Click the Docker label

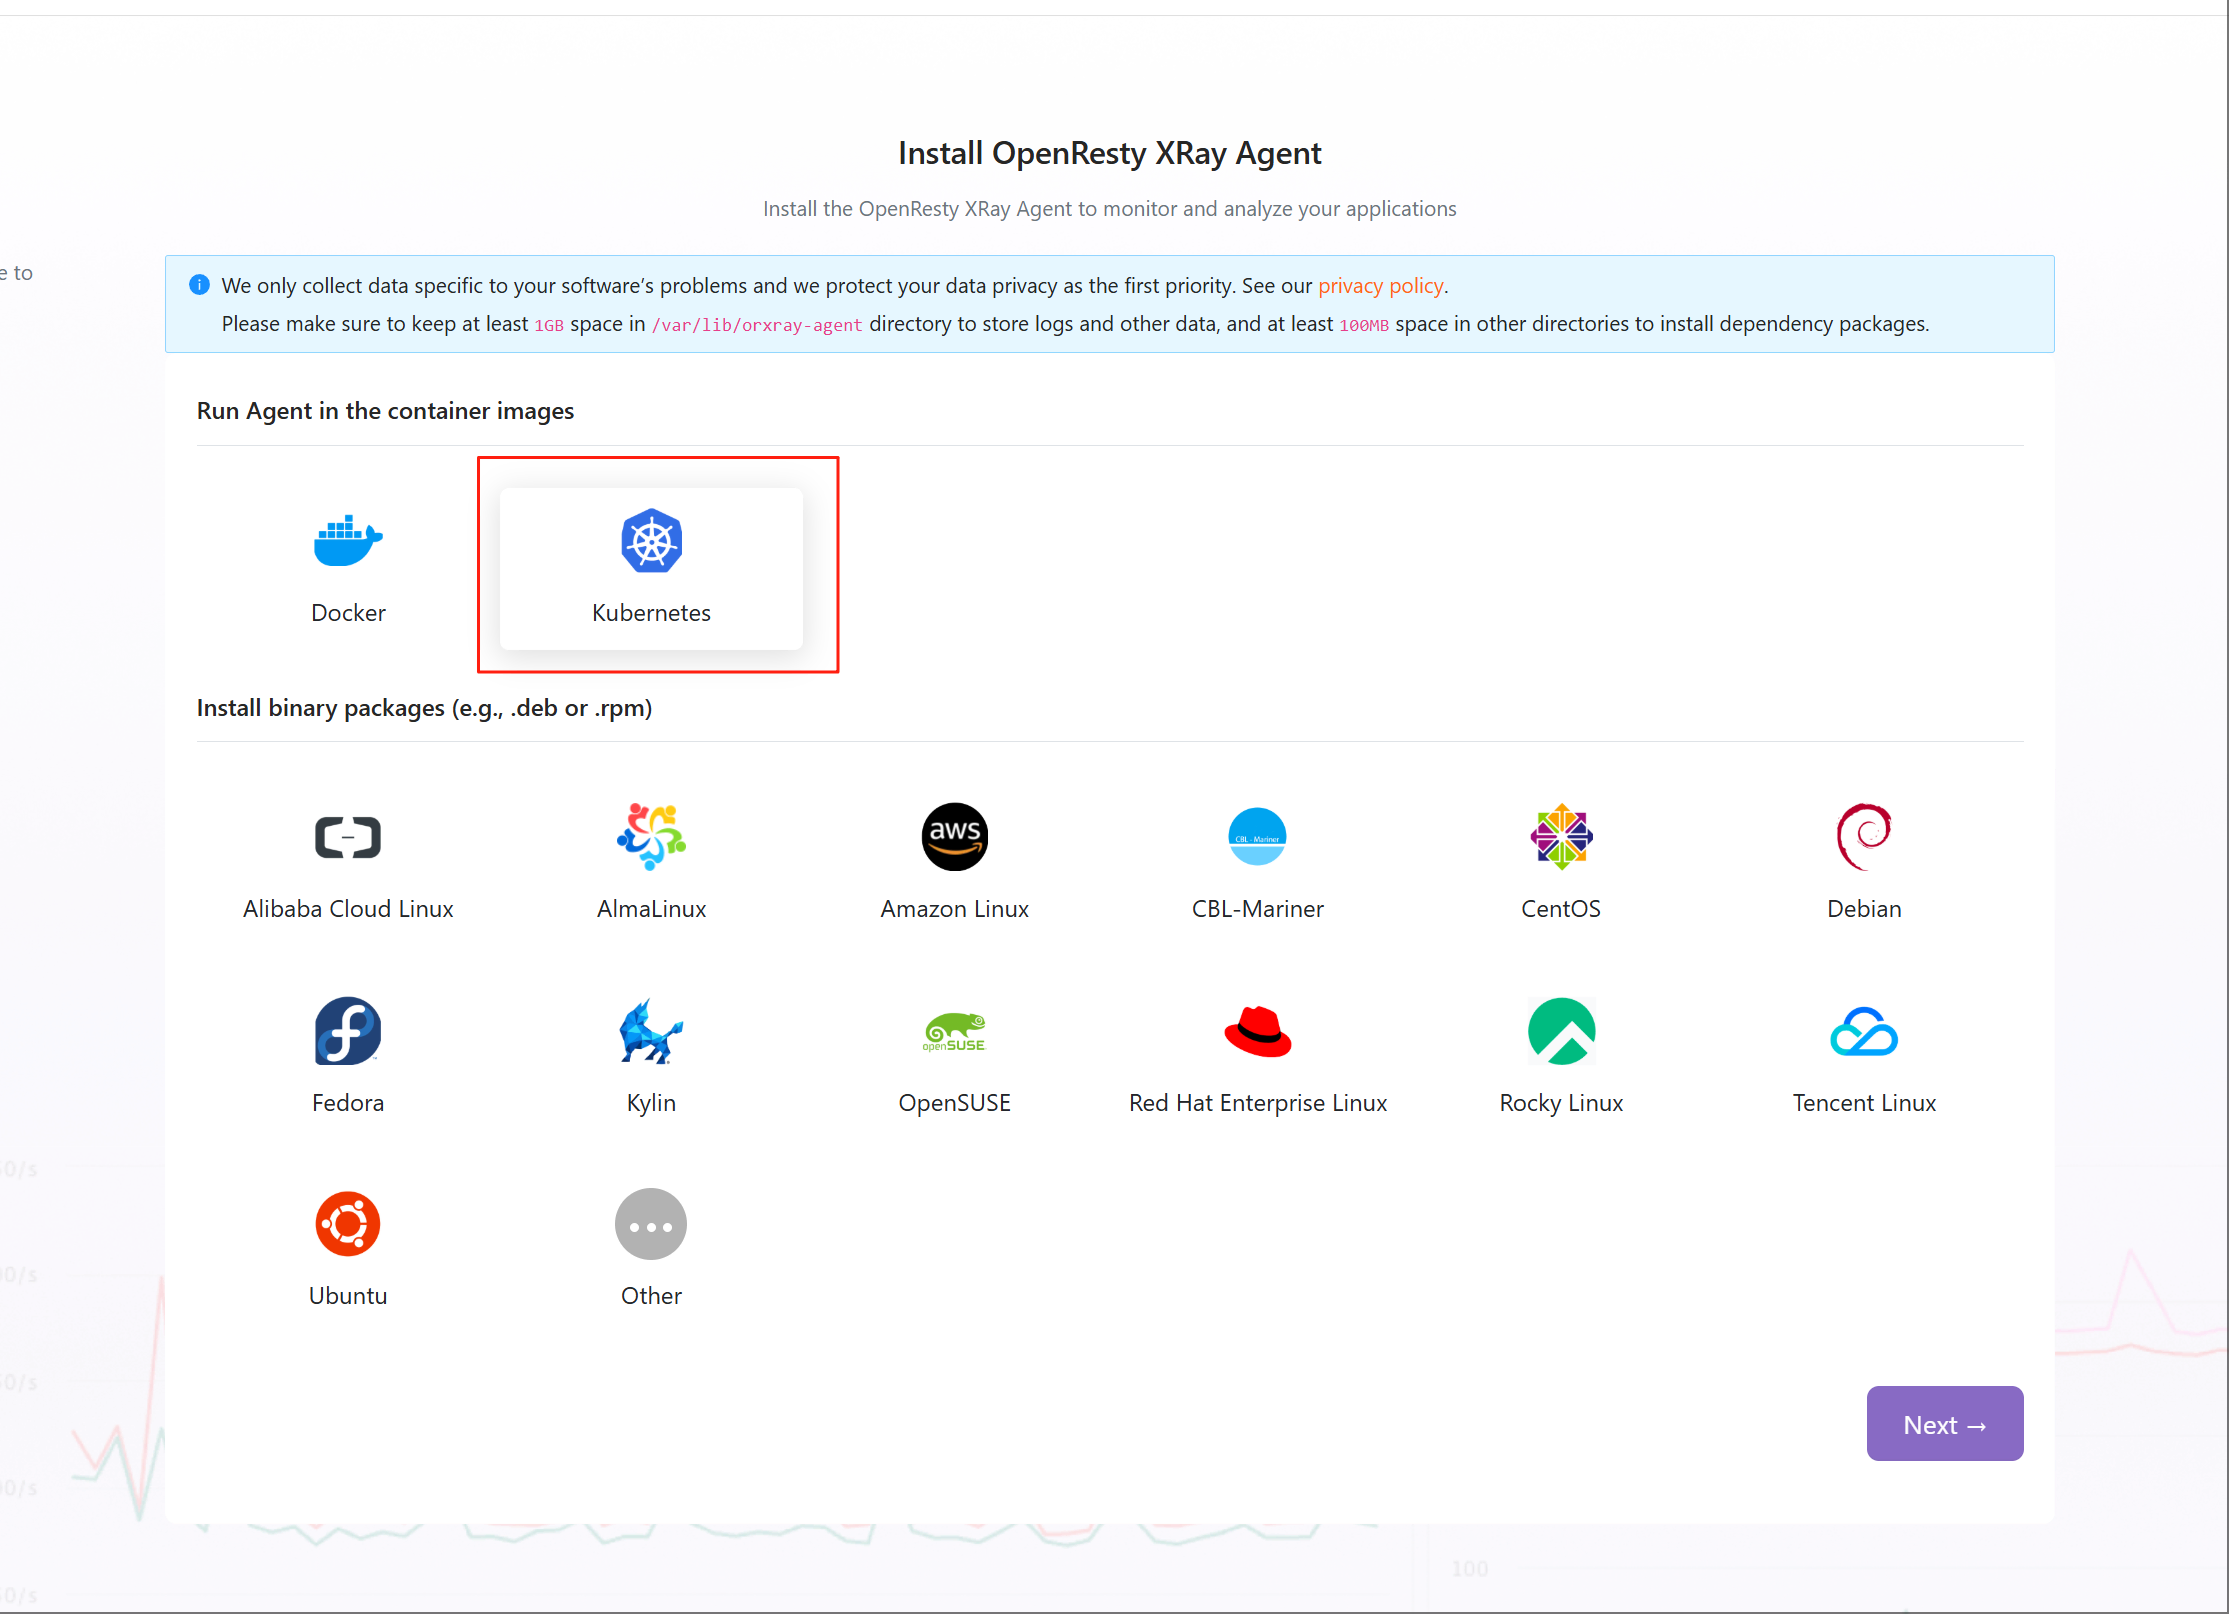(348, 612)
